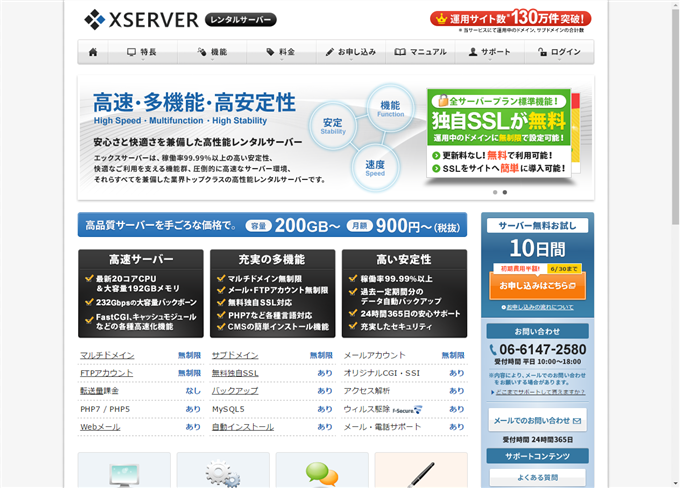Click the XSERVER logo
The width and height of the screenshot is (680, 488).
pyautogui.click(x=141, y=20)
